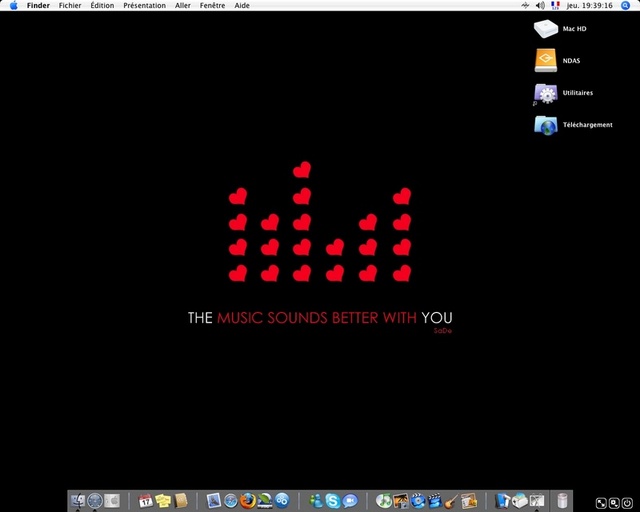Select the orange NDAS drive

[546, 60]
